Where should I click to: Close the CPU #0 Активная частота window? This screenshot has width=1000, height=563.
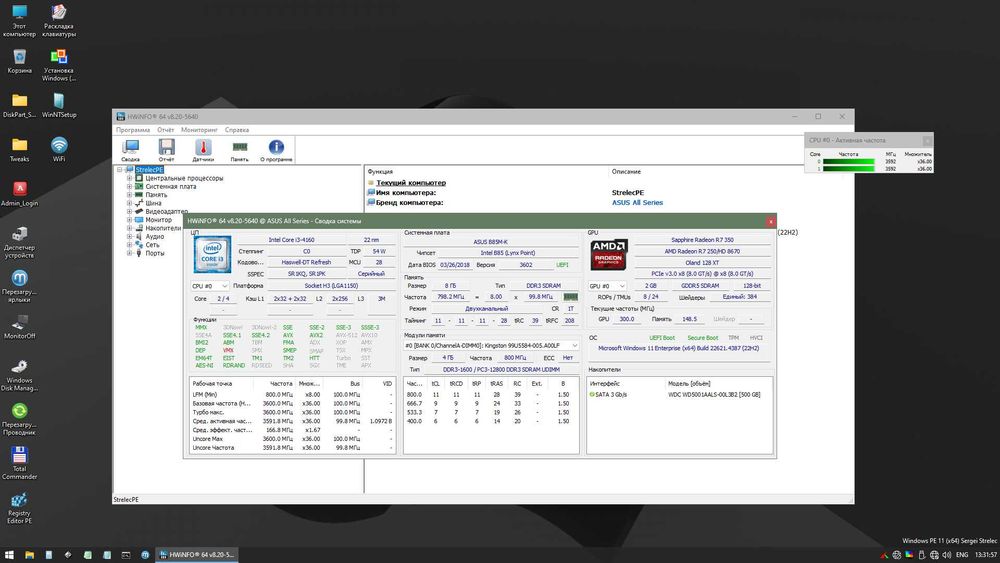[927, 140]
